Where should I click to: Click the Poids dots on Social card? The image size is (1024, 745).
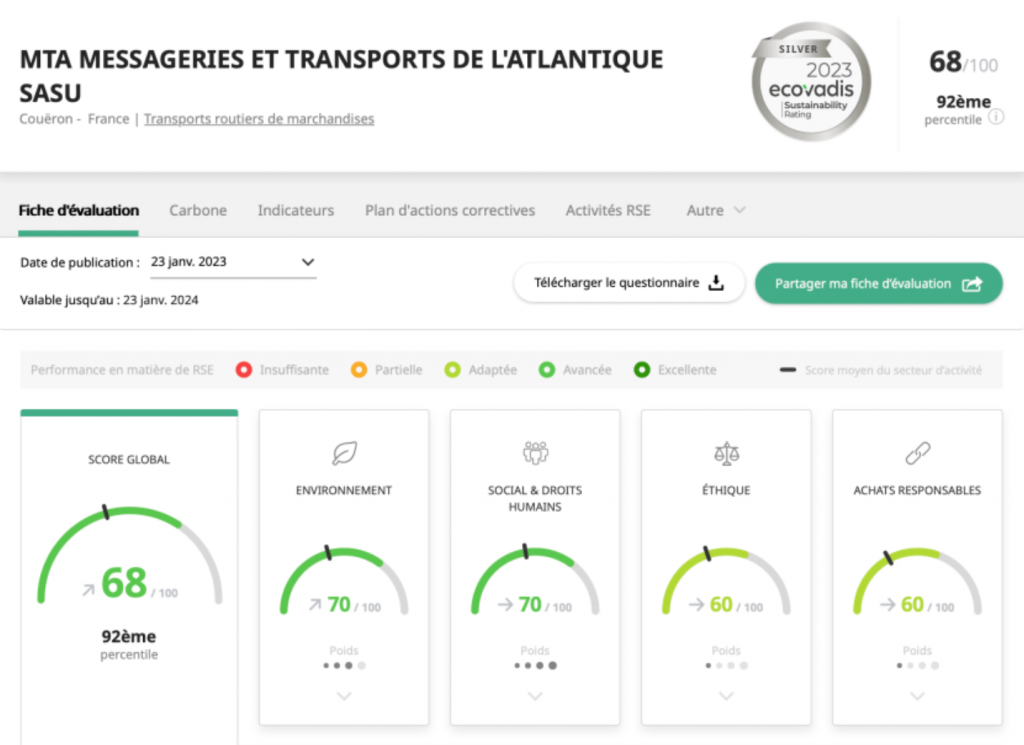point(535,665)
